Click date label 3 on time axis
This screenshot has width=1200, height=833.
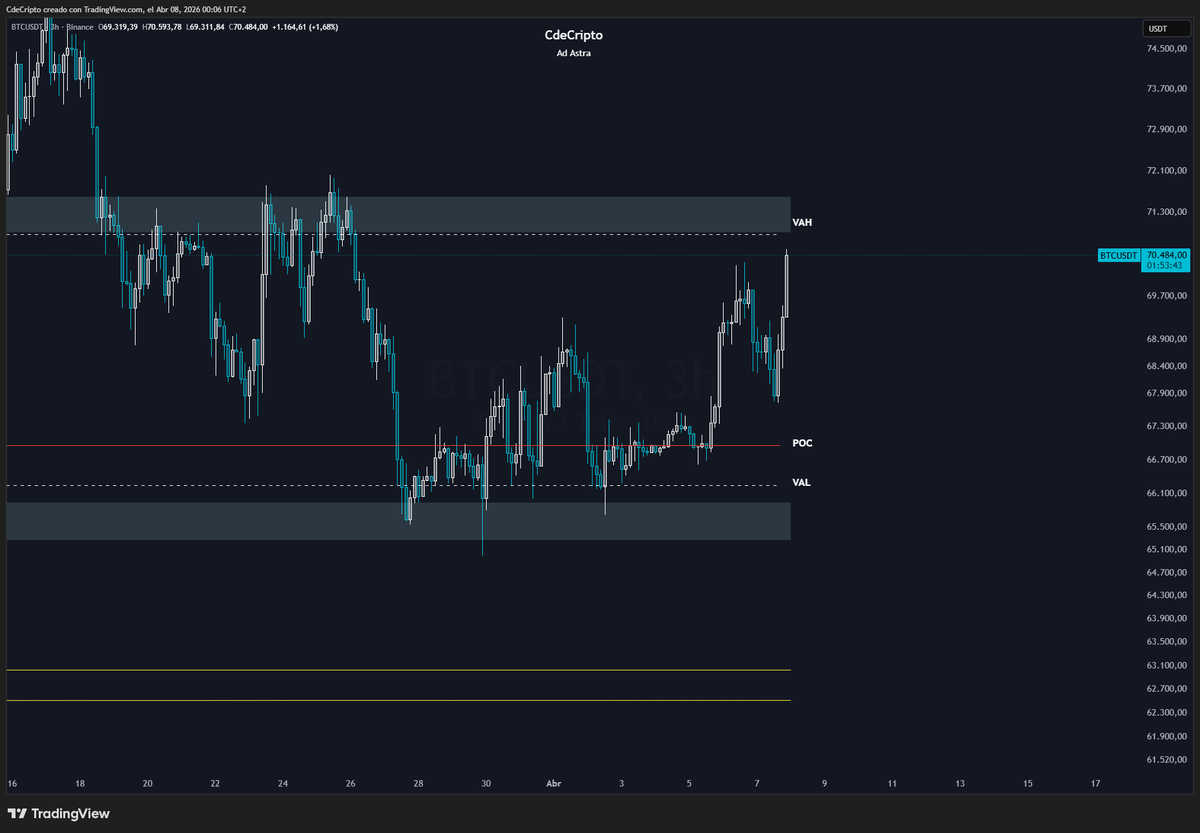pyautogui.click(x=622, y=785)
